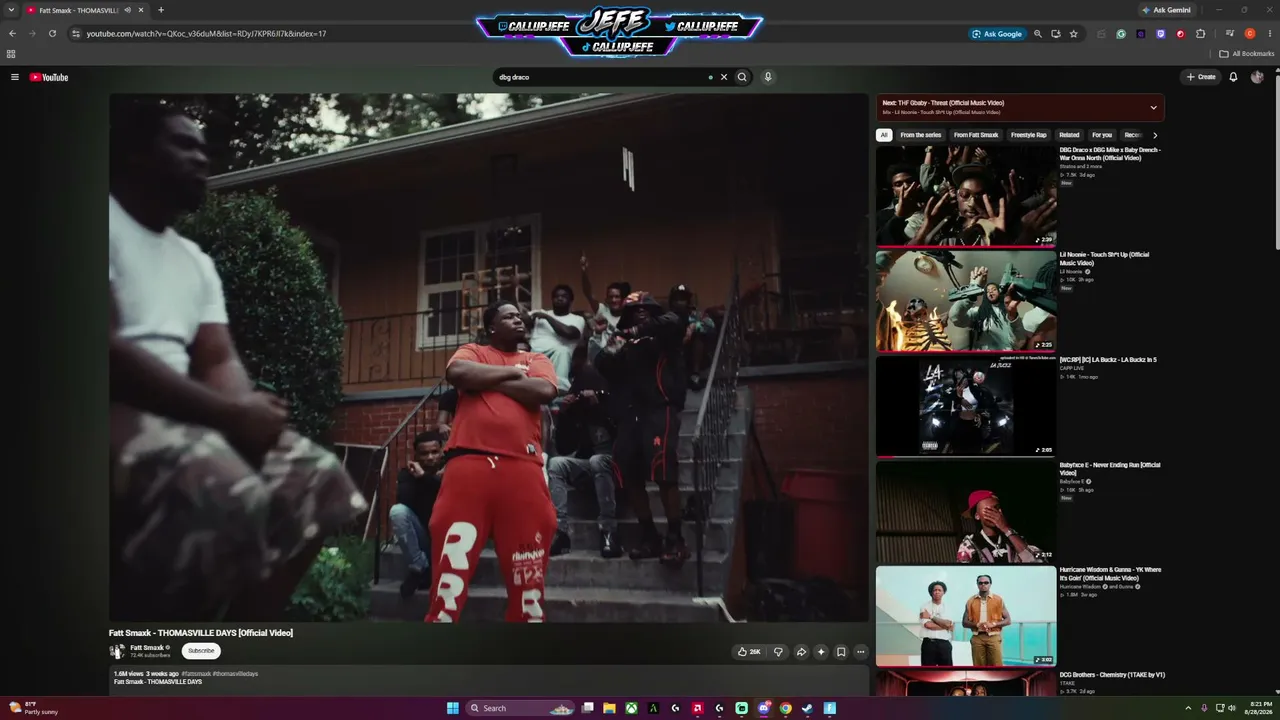Open a new Chrome tab
Viewport: 1280px width, 720px height.
point(161,10)
